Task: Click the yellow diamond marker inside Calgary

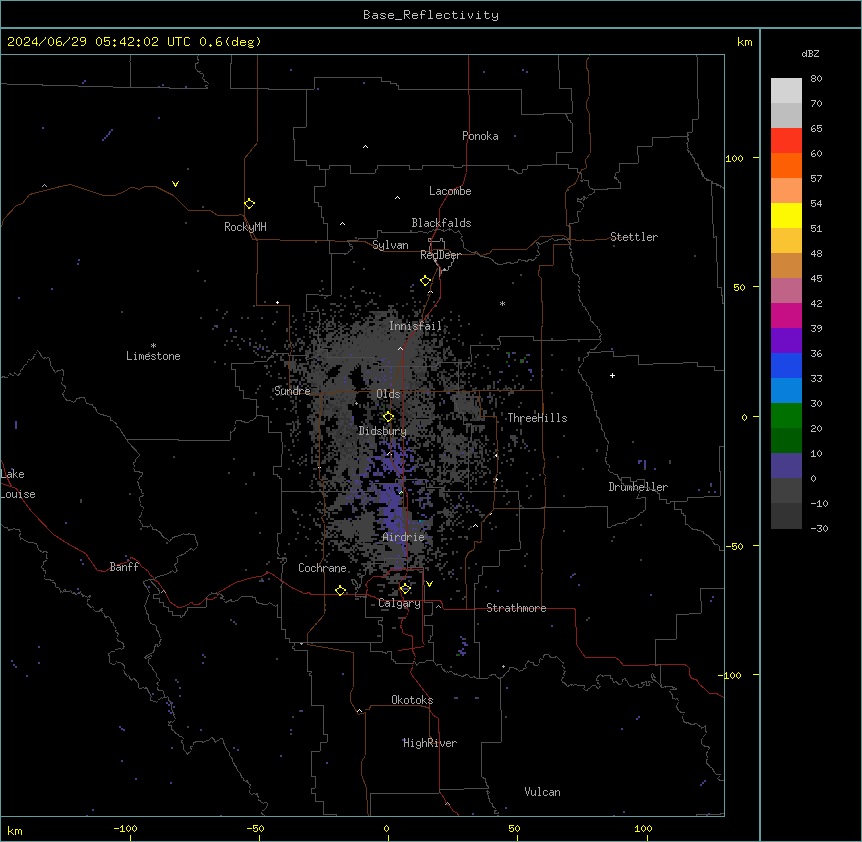Action: click(x=405, y=589)
